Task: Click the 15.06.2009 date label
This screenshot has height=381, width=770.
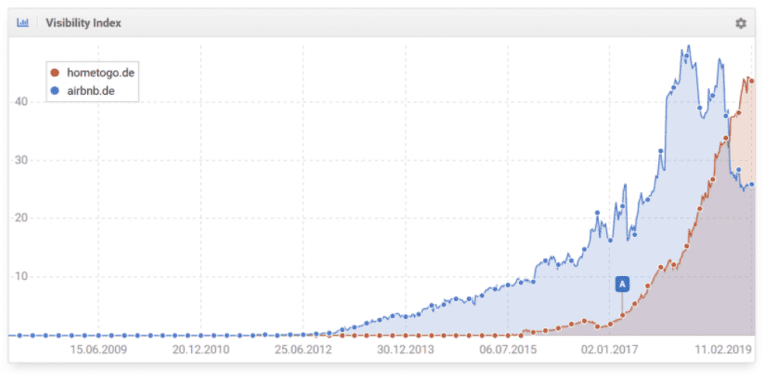Action: (x=98, y=350)
